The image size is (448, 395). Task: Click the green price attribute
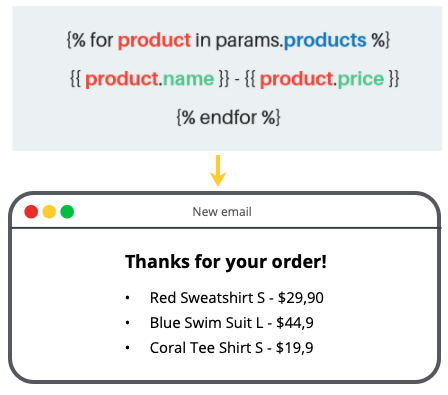coord(361,79)
